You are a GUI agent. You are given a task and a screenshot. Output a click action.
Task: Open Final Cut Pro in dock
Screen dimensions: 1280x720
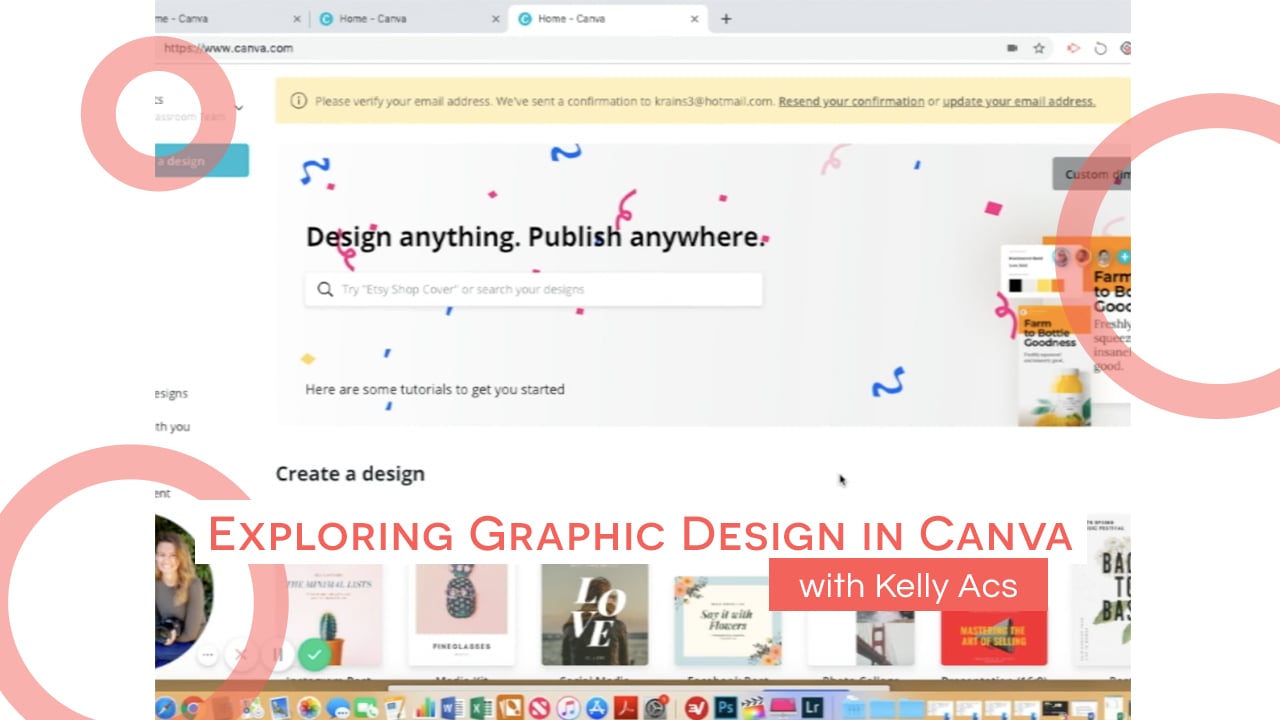753,708
